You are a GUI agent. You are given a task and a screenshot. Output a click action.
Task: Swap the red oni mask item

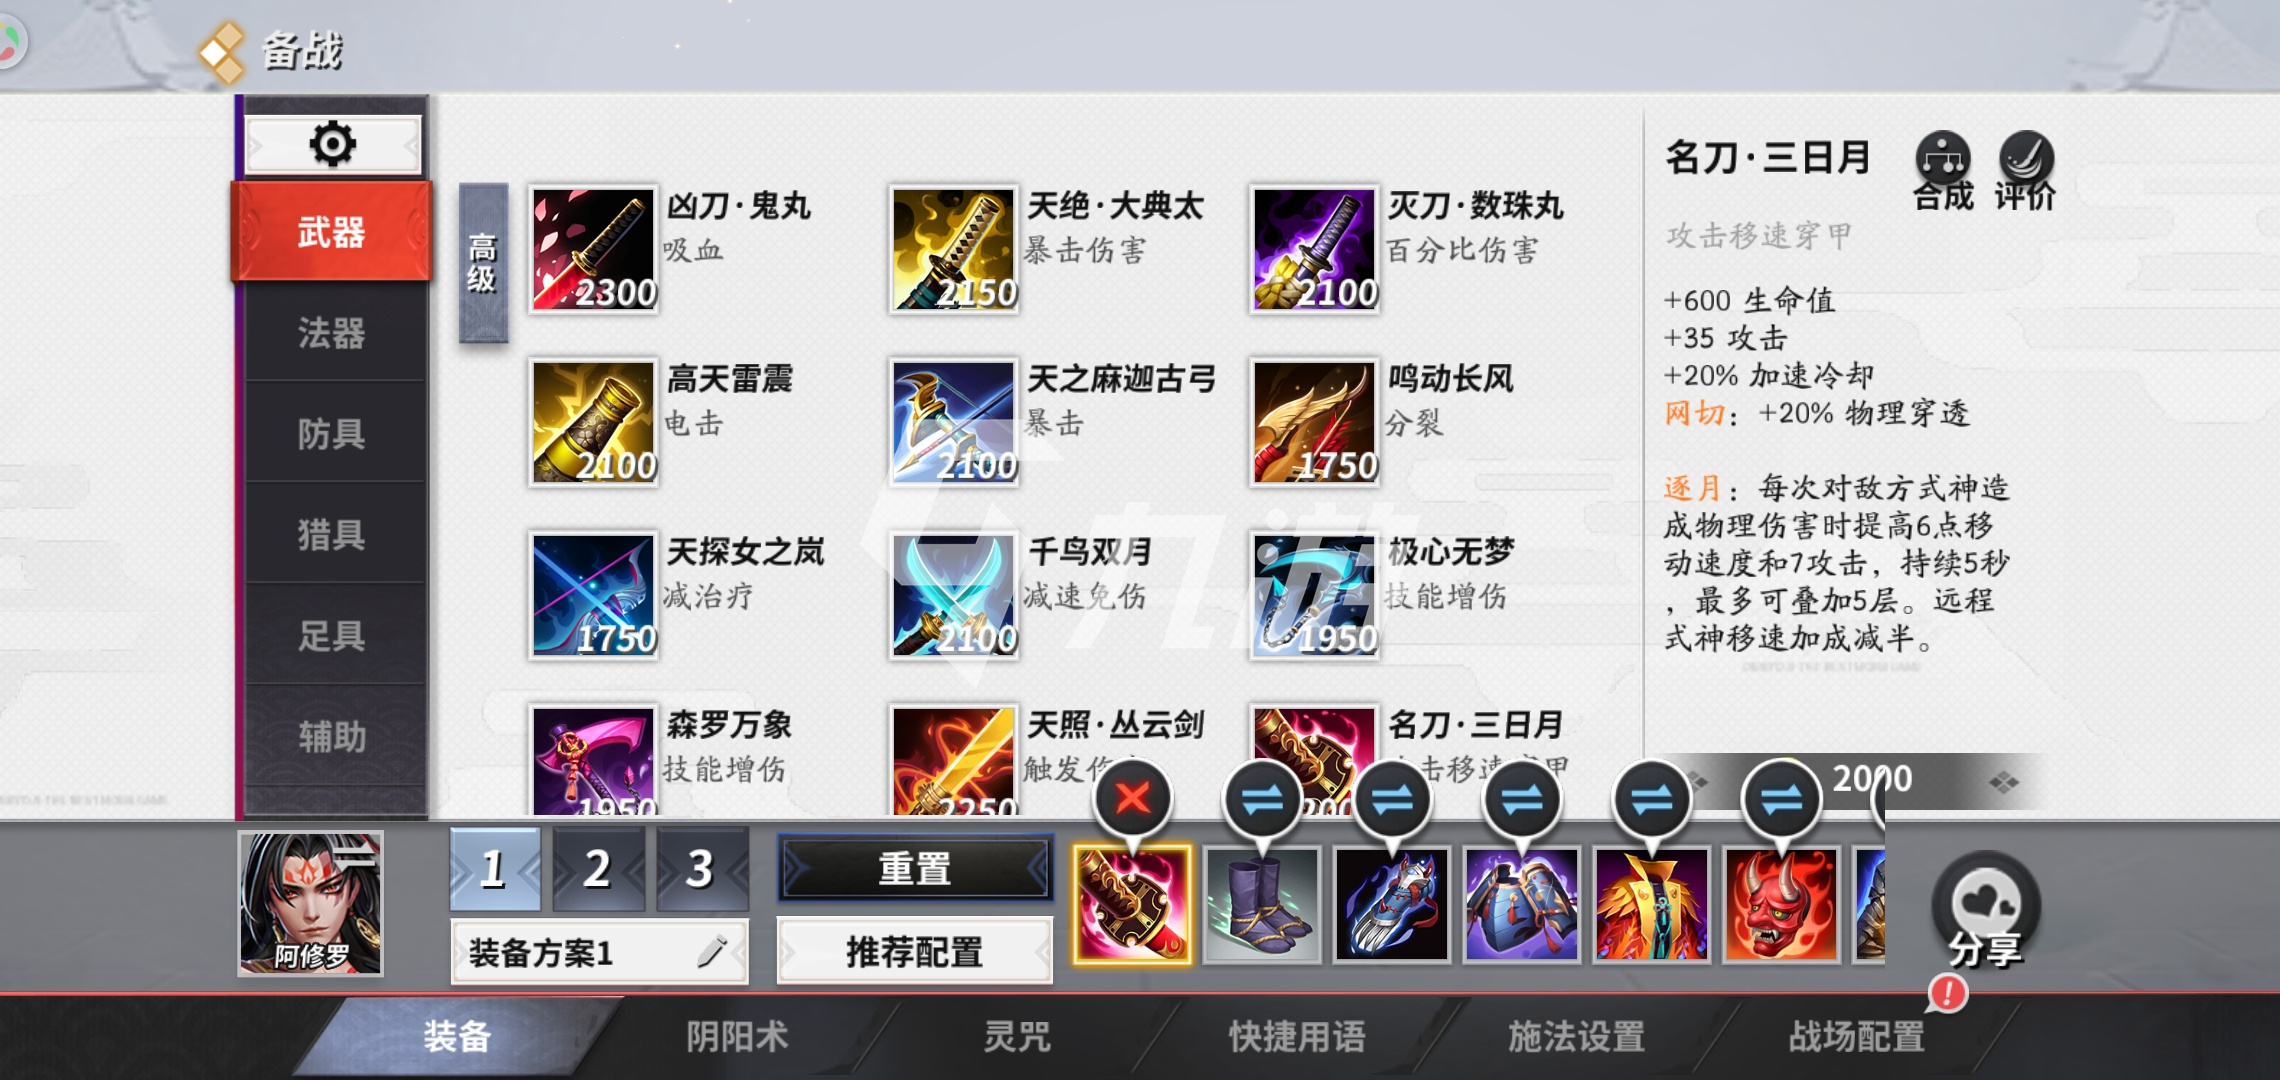click(x=1781, y=799)
